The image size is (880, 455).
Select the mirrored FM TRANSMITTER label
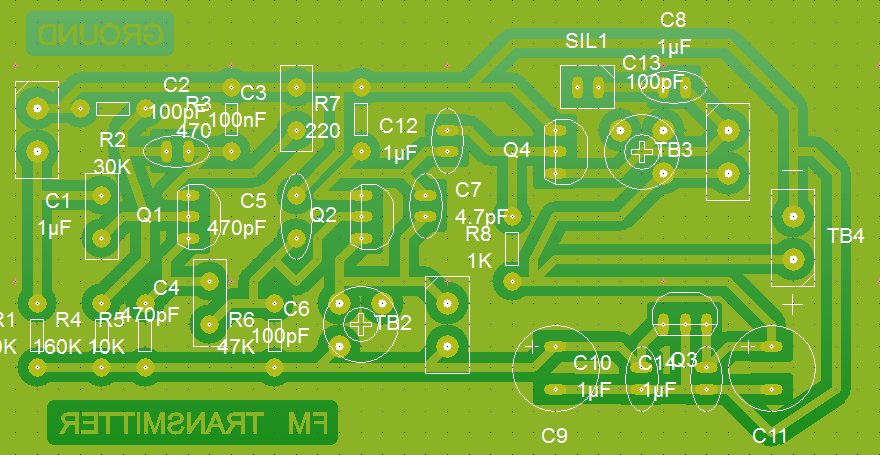click(192, 425)
